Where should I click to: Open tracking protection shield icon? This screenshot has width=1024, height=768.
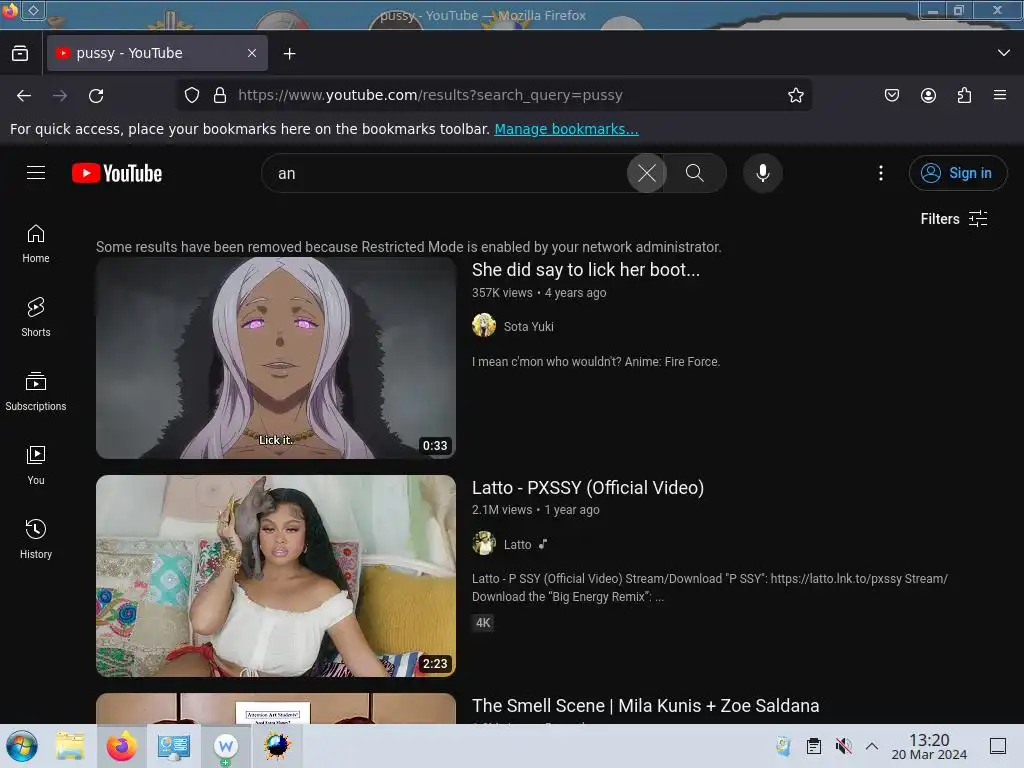point(192,95)
